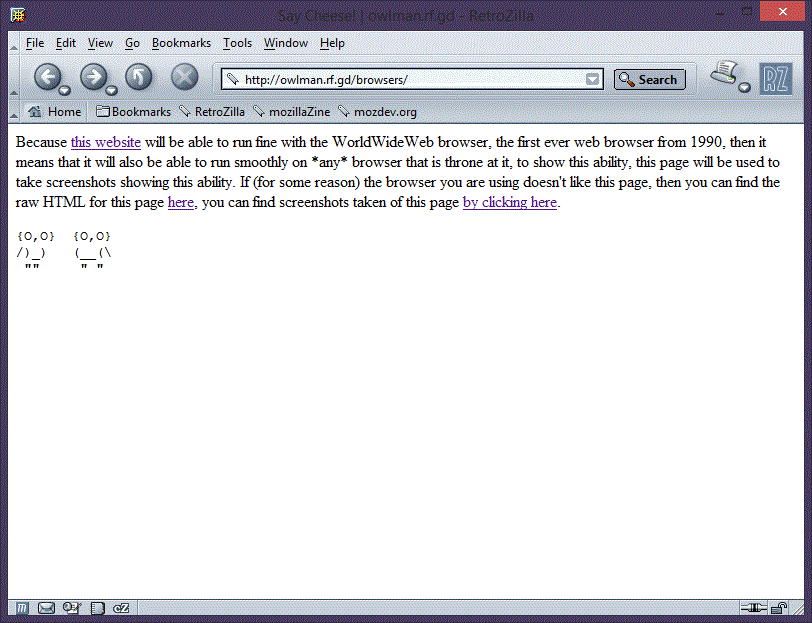
Task: Click the padlock security icon
Action: pyautogui.click(x=777, y=608)
